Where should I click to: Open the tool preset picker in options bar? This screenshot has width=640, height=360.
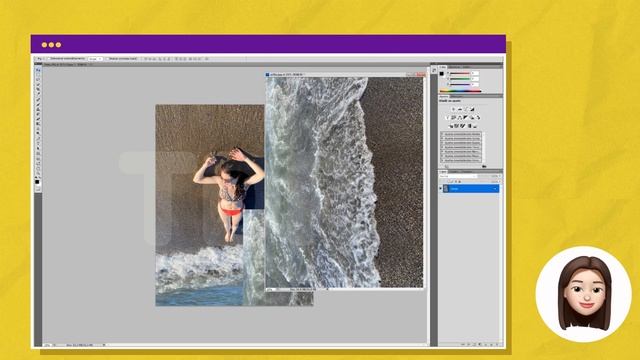click(40, 58)
